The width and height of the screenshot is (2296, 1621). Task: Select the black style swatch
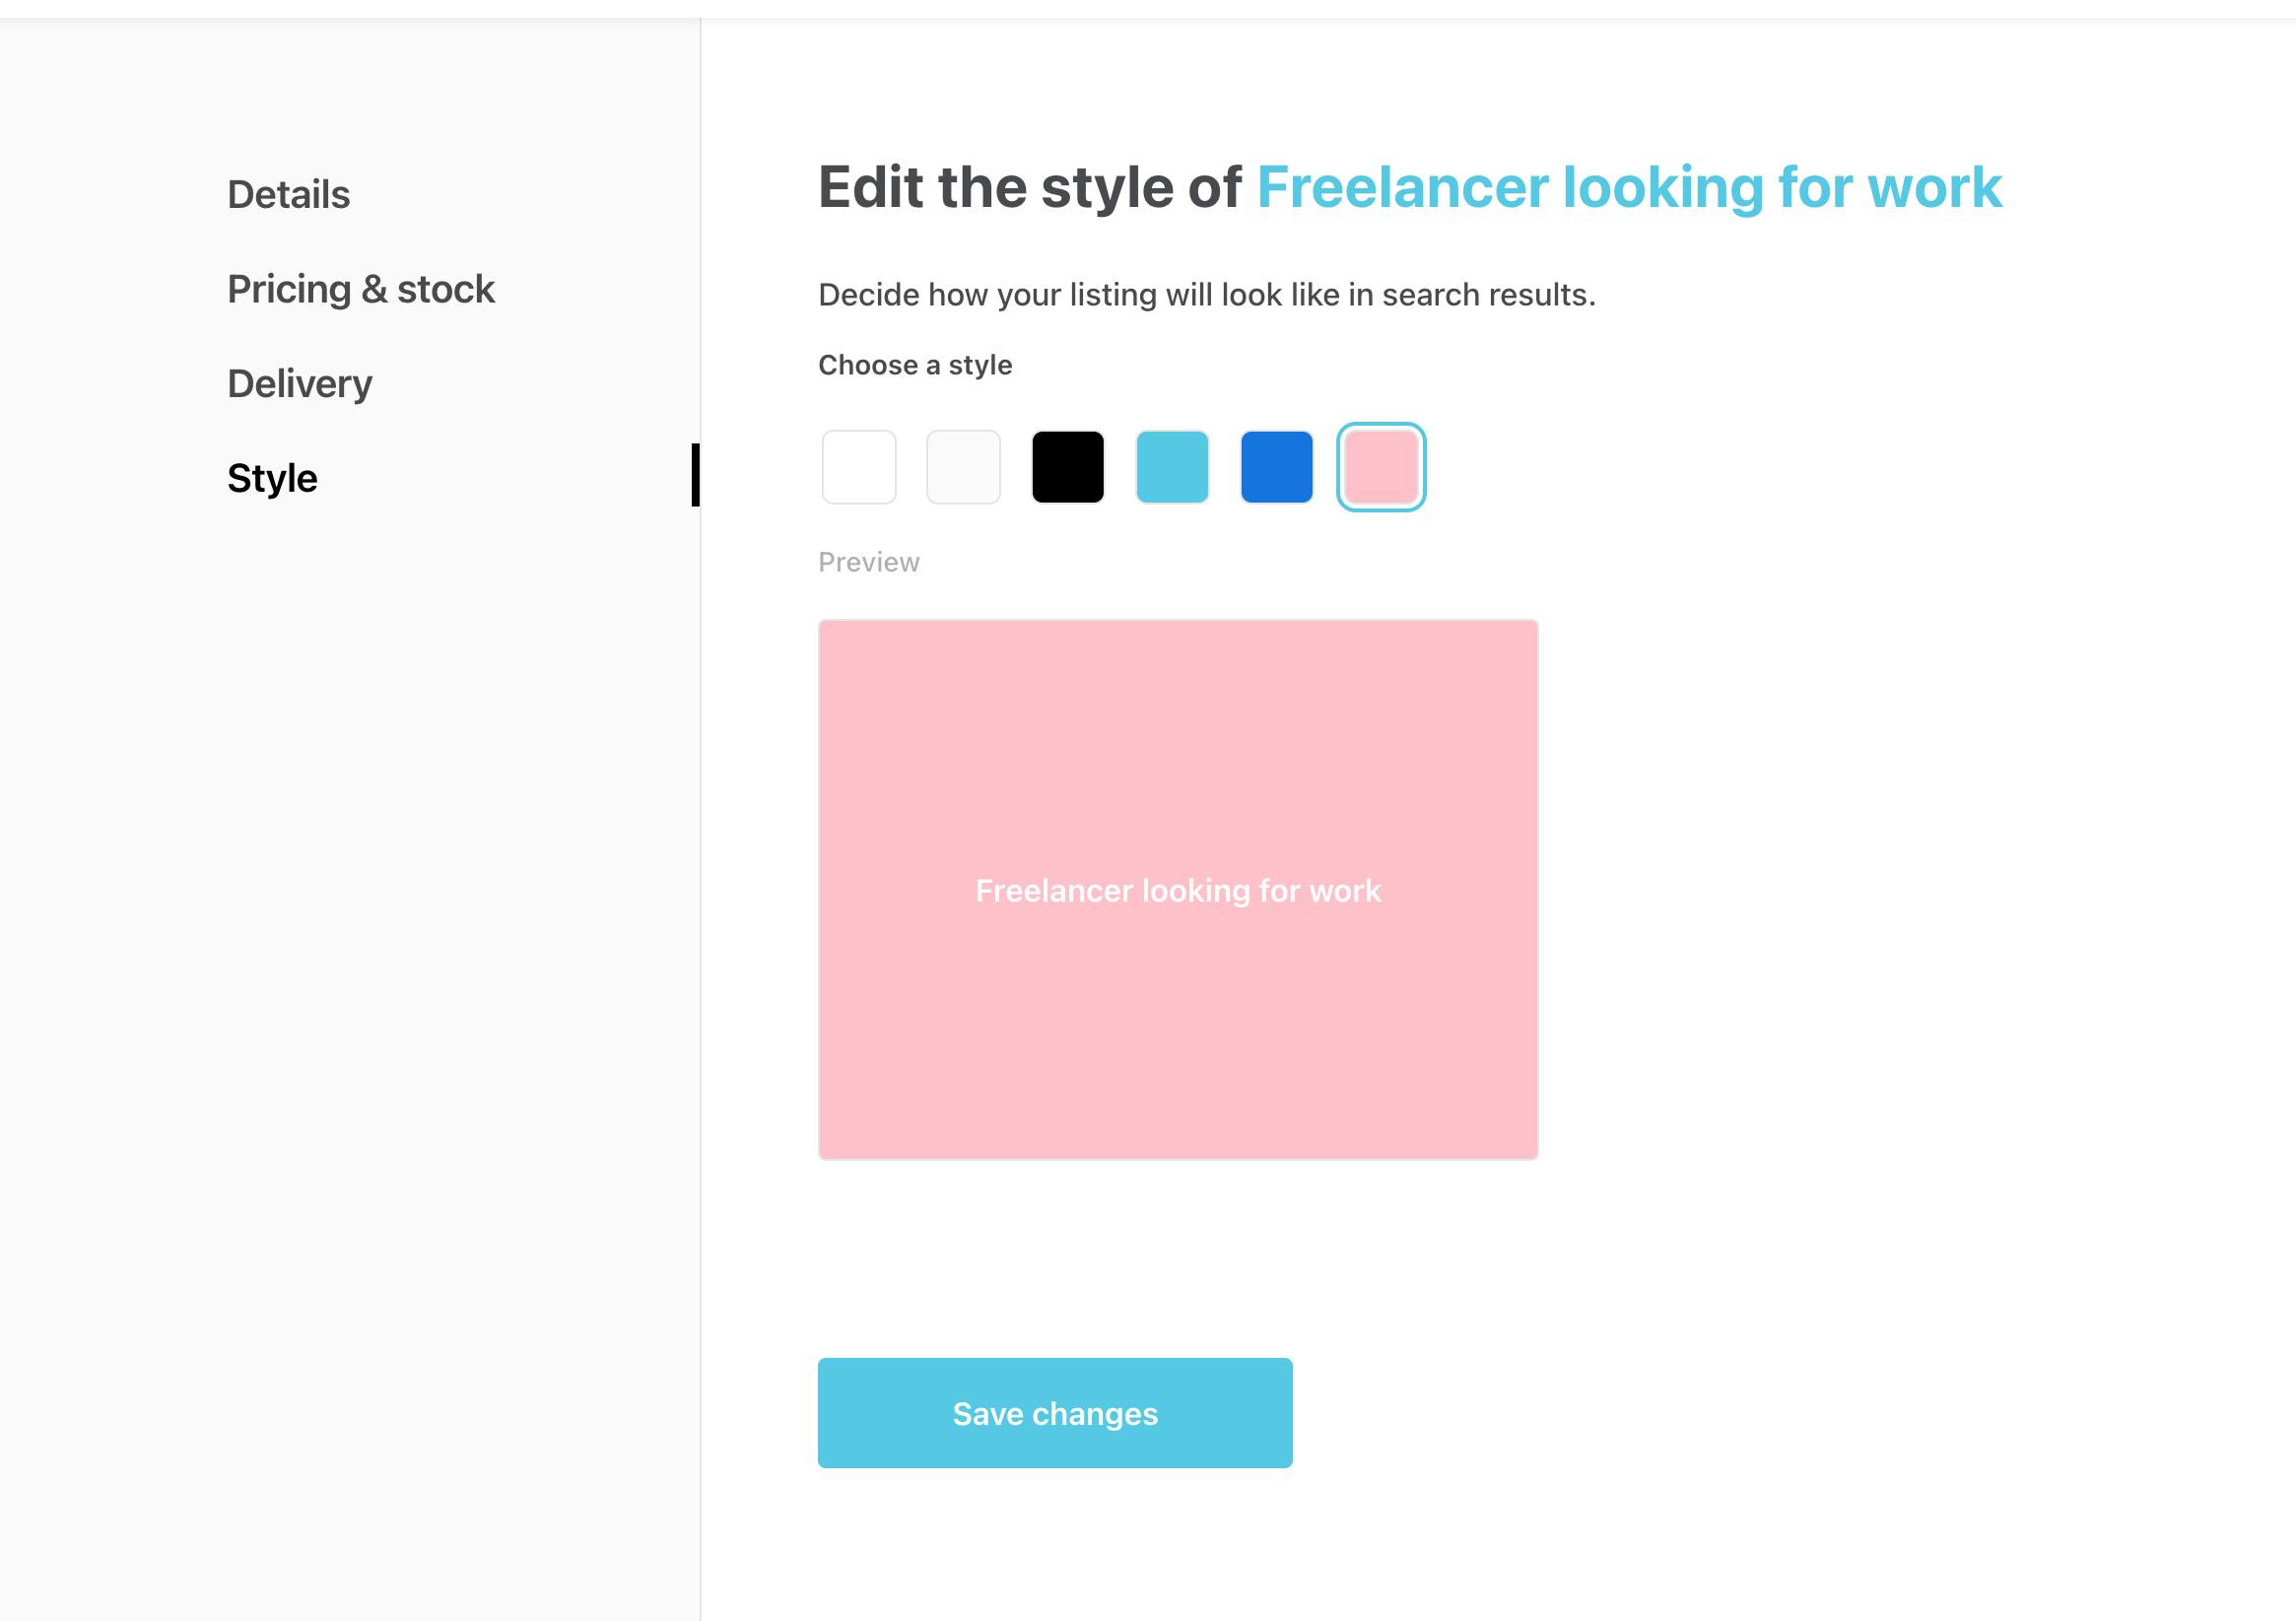(x=1067, y=467)
